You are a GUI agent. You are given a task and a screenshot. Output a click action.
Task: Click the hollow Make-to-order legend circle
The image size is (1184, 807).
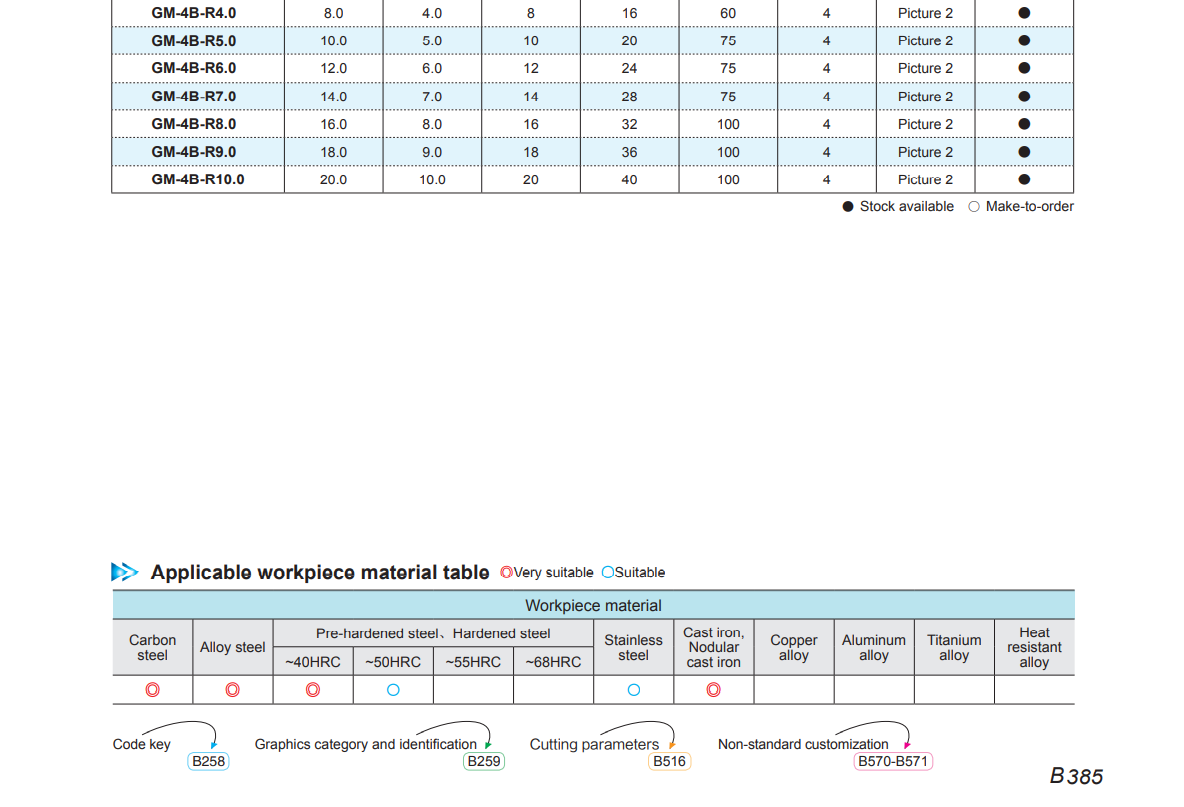974,207
